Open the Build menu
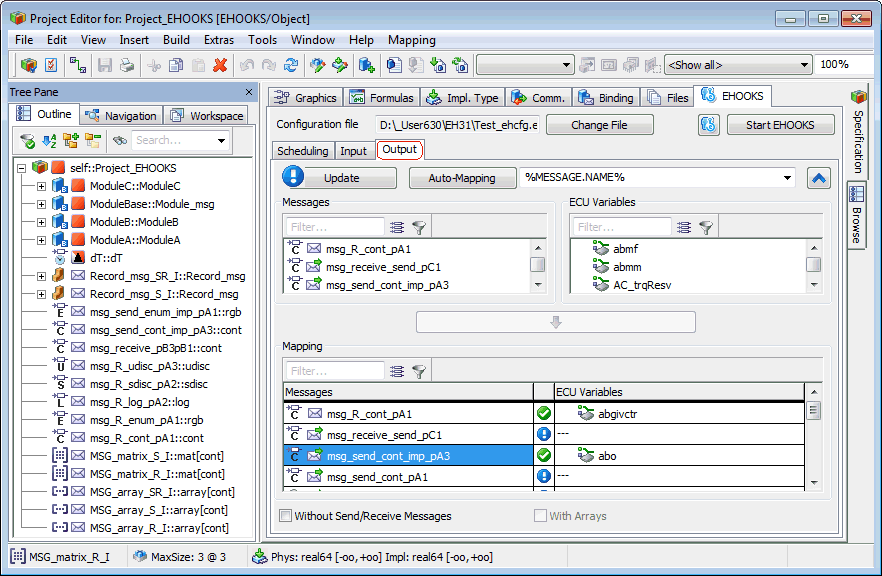The height and width of the screenshot is (576, 882). tap(176, 40)
